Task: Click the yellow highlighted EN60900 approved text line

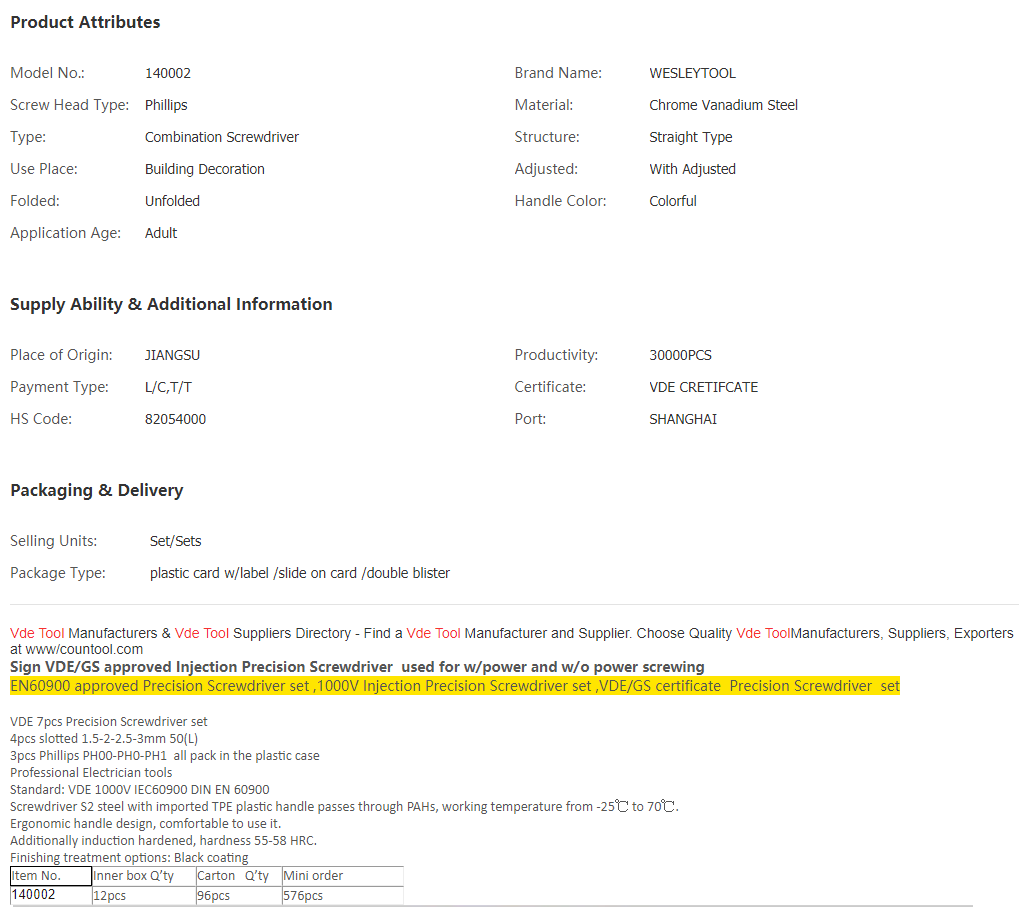Action: coord(454,686)
